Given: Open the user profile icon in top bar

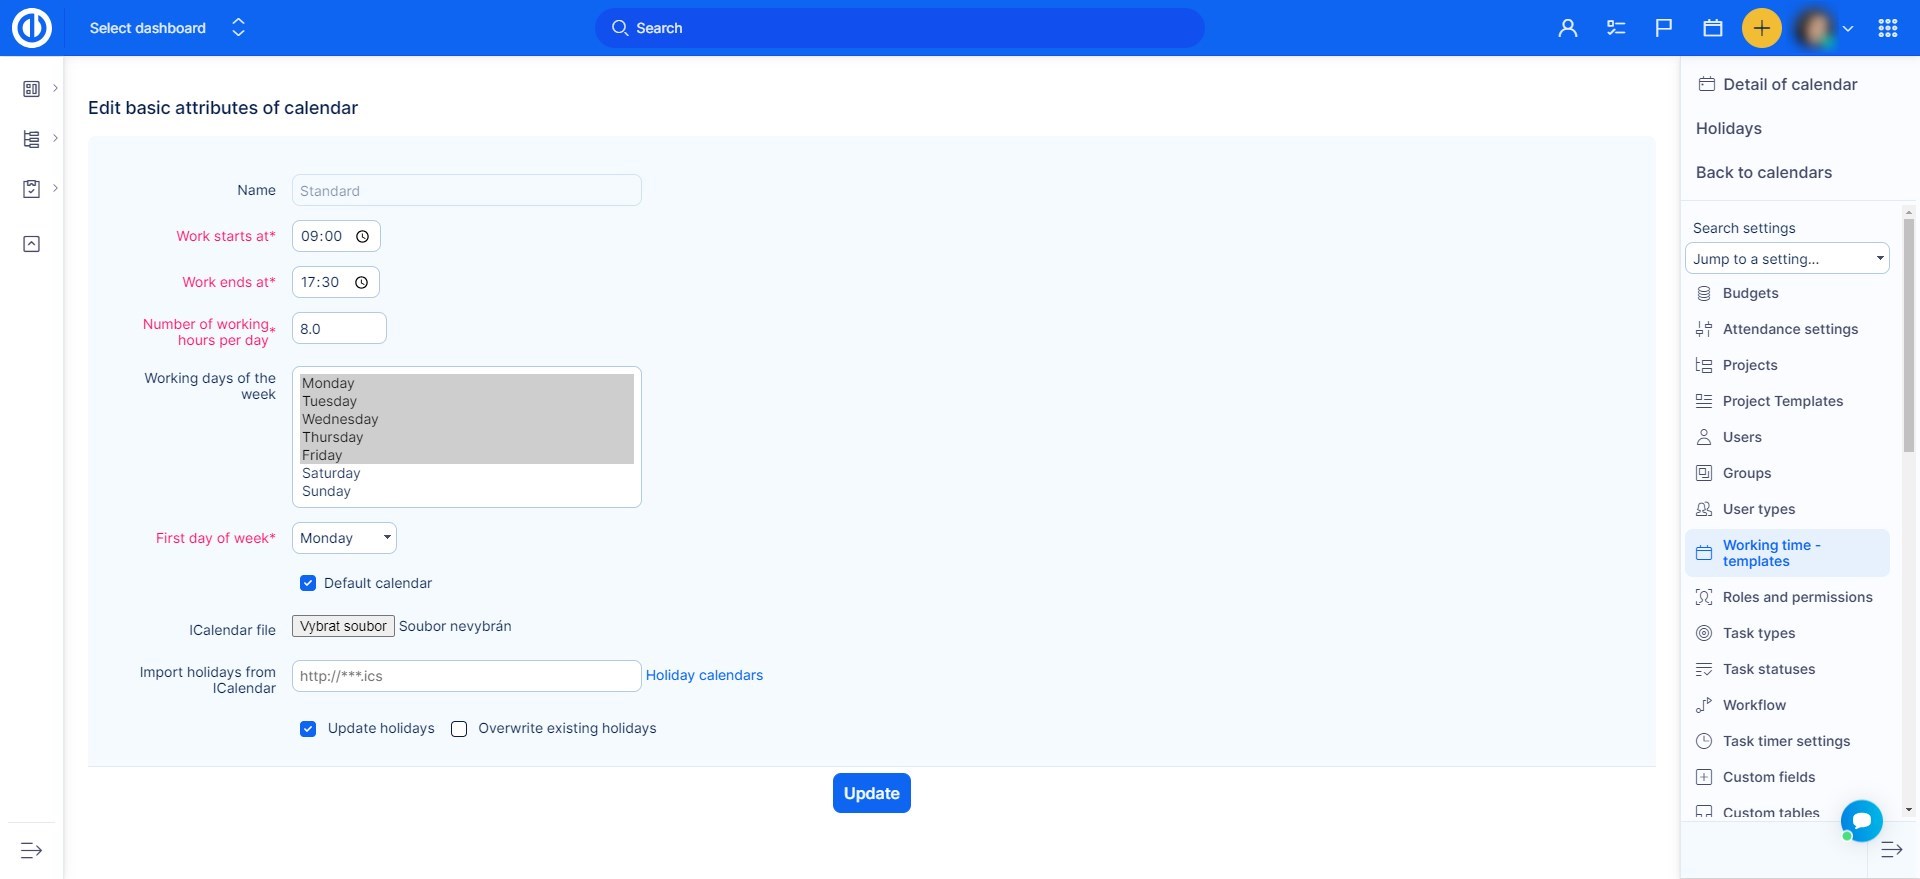Looking at the screenshot, I should point(1567,28).
